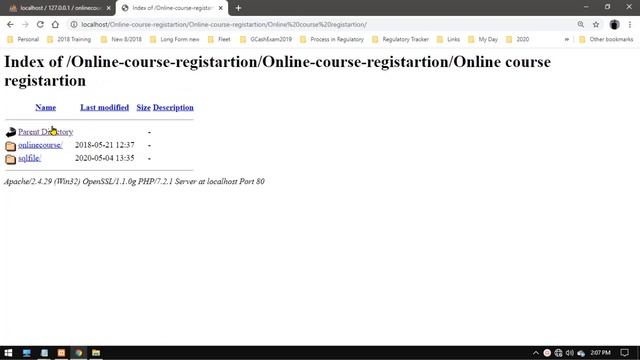Open the Regulatory Tracker bookmark folder
The width and height of the screenshot is (640, 360).
(x=400, y=39)
